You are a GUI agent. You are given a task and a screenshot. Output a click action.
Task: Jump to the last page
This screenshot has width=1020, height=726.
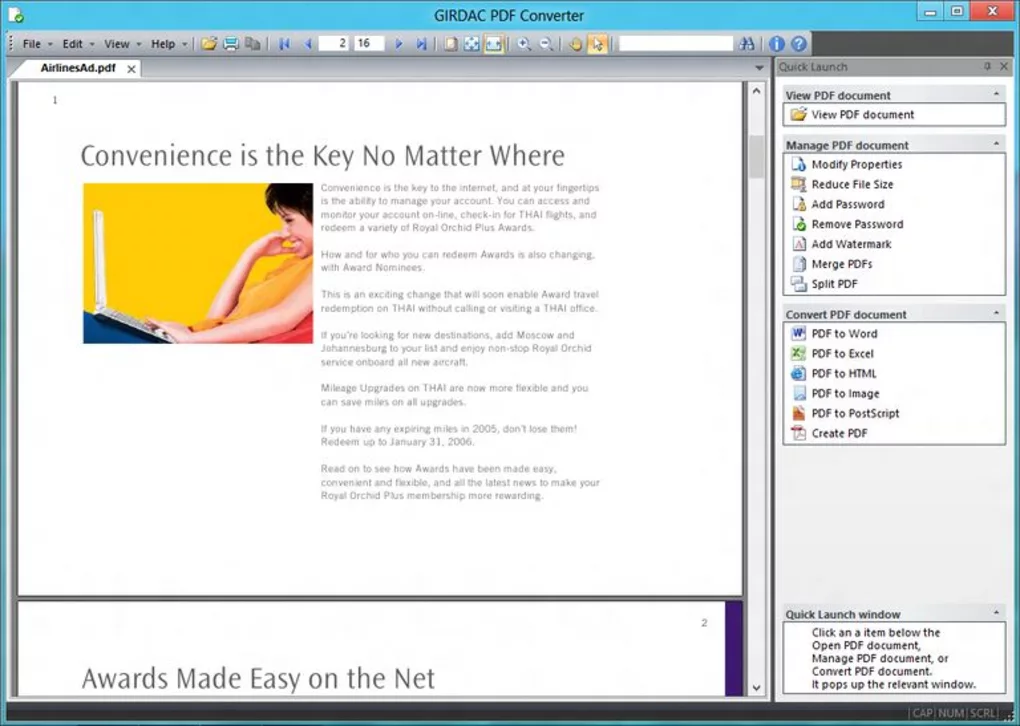click(419, 43)
